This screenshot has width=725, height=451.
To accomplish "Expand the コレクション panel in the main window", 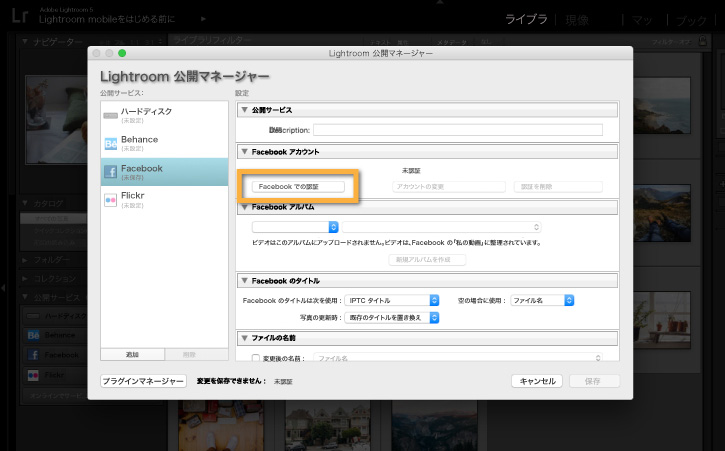I will point(25,278).
